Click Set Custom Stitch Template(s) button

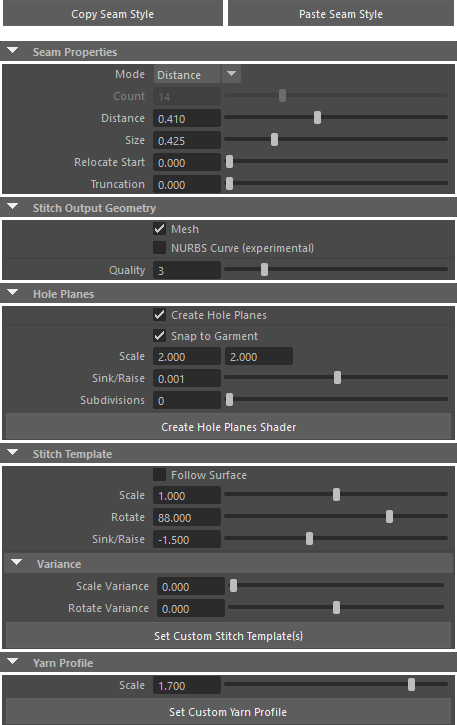pos(228,636)
